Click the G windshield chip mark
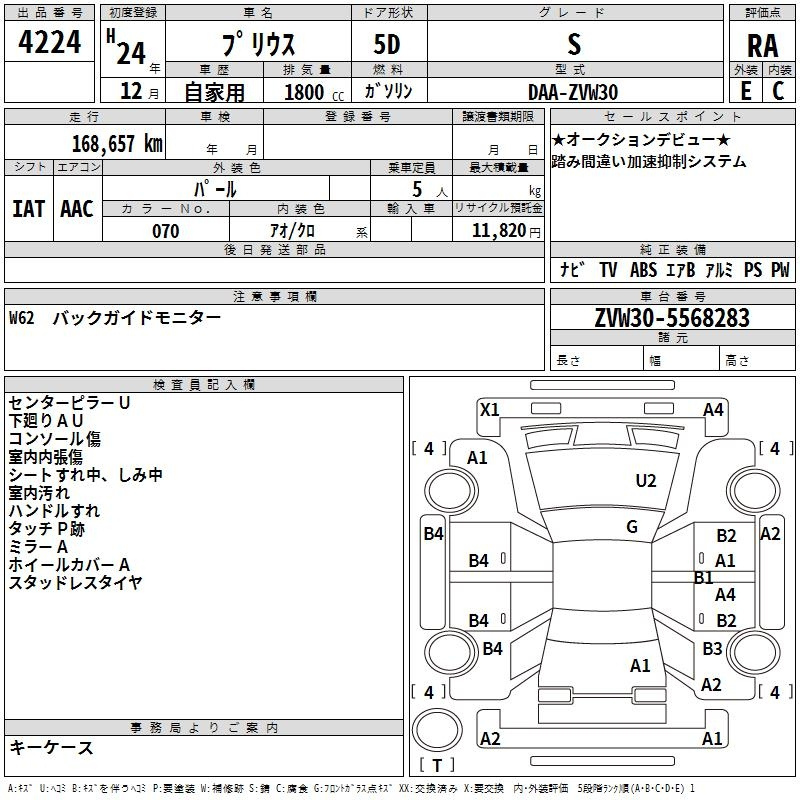The image size is (800, 800). [632, 527]
